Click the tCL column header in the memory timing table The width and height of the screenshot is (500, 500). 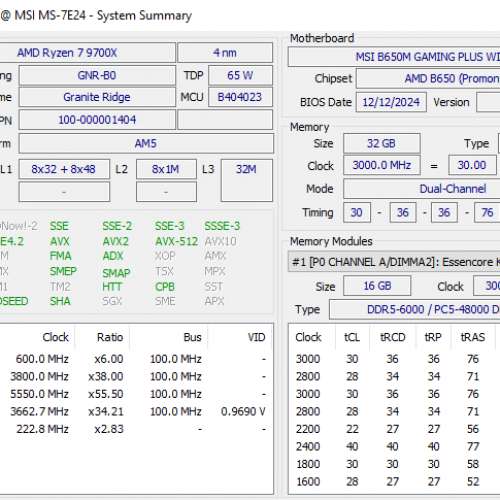click(352, 337)
